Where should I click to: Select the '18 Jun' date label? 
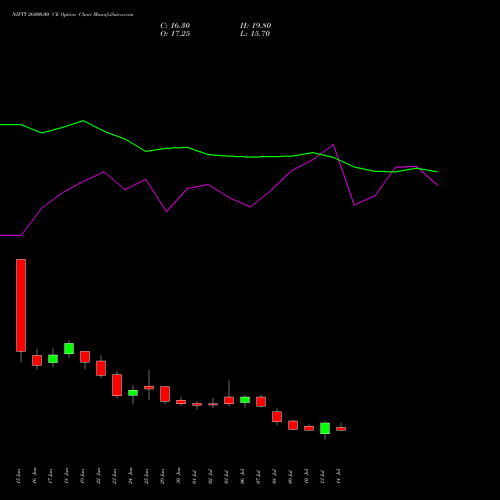[67, 476]
